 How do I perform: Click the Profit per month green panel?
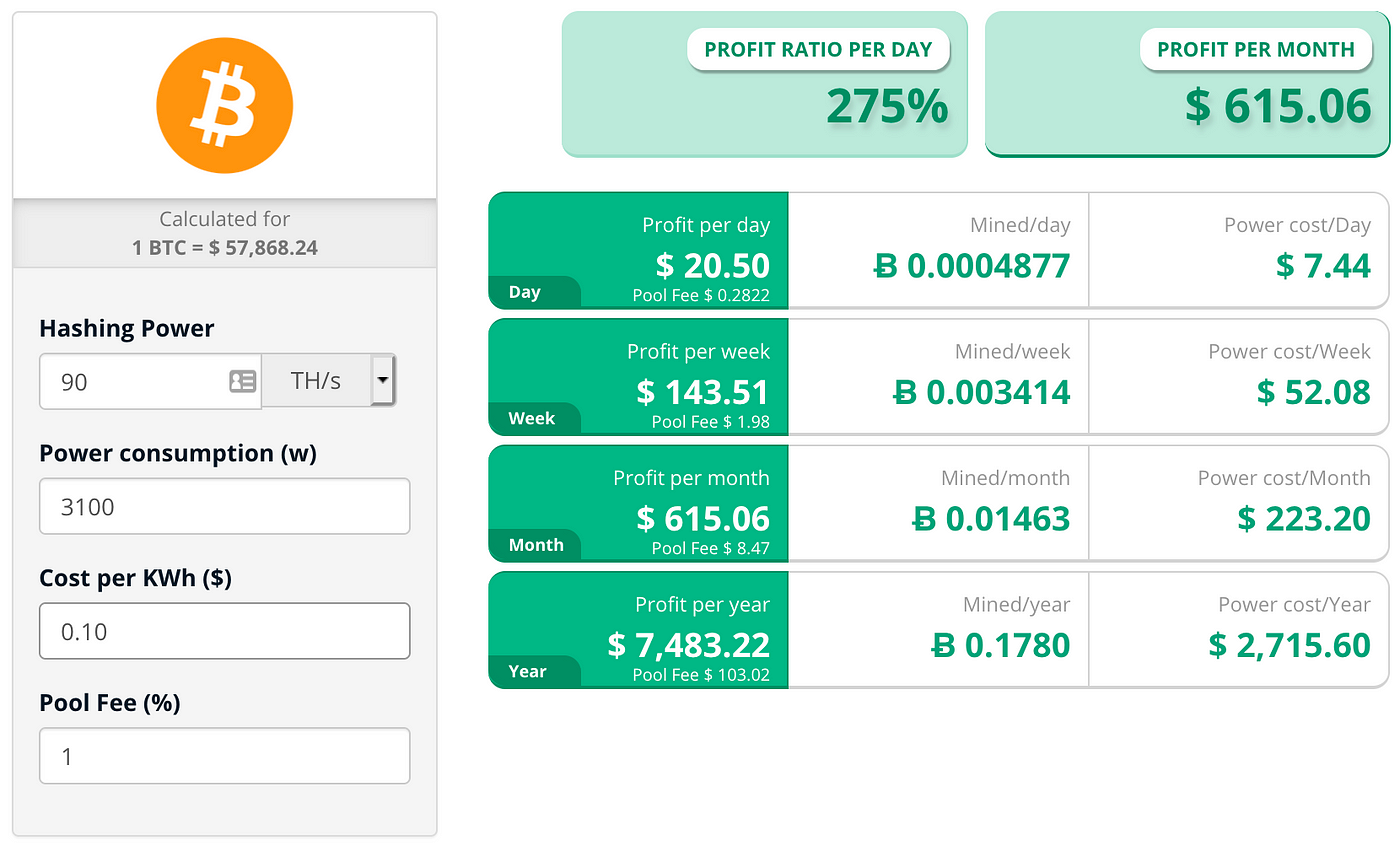click(639, 503)
